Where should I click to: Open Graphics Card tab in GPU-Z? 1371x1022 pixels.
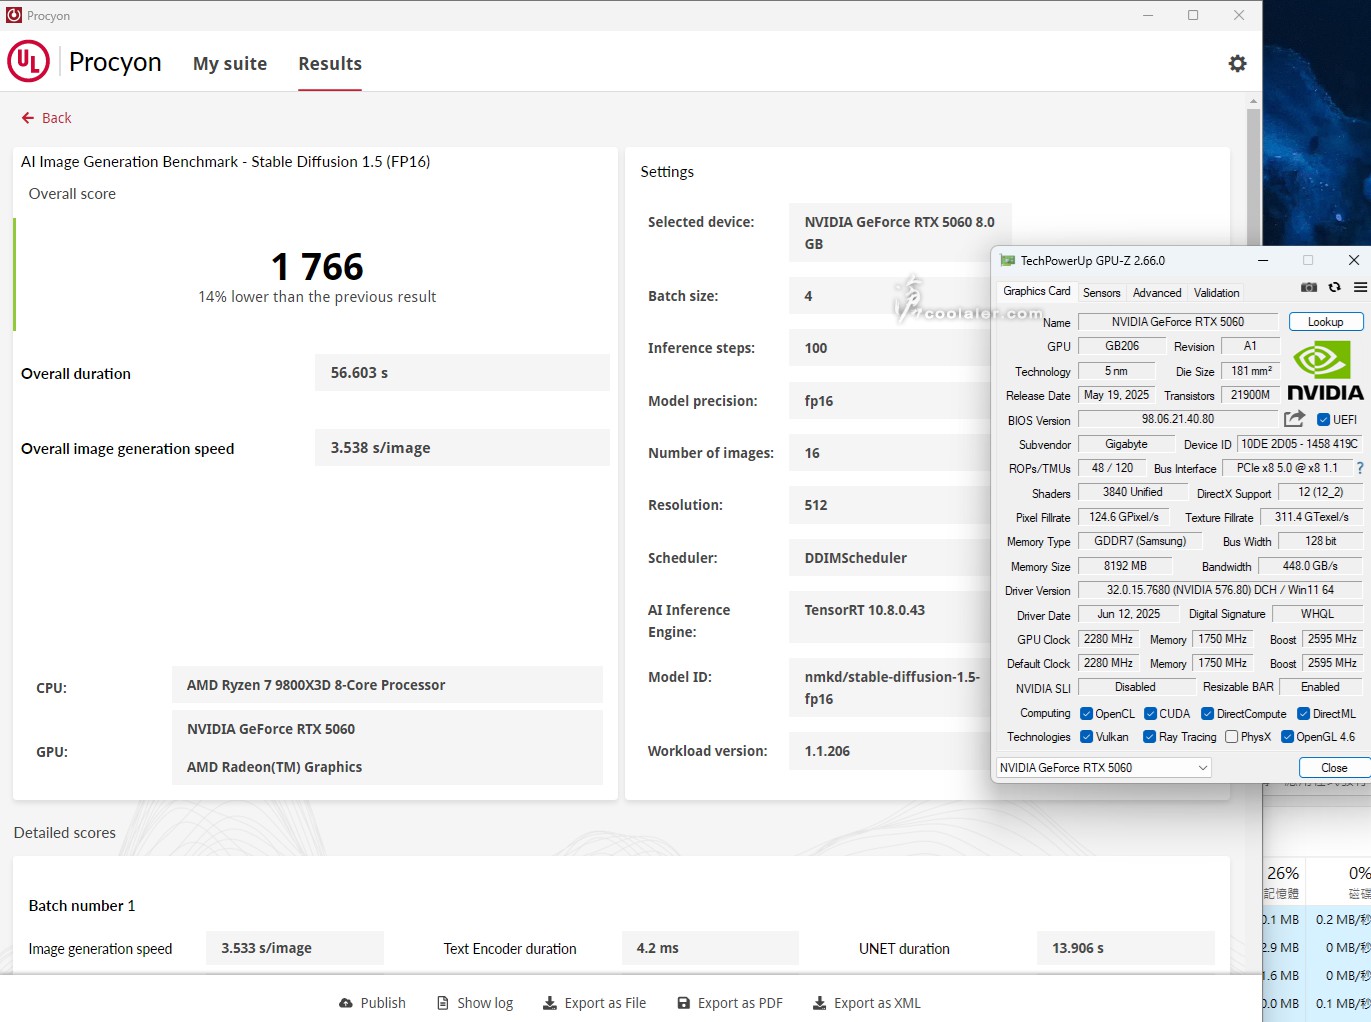tap(1037, 291)
